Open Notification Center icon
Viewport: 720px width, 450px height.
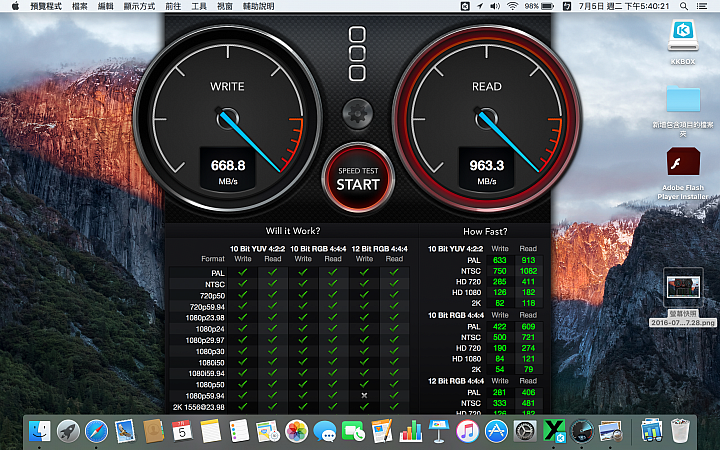(702, 6)
